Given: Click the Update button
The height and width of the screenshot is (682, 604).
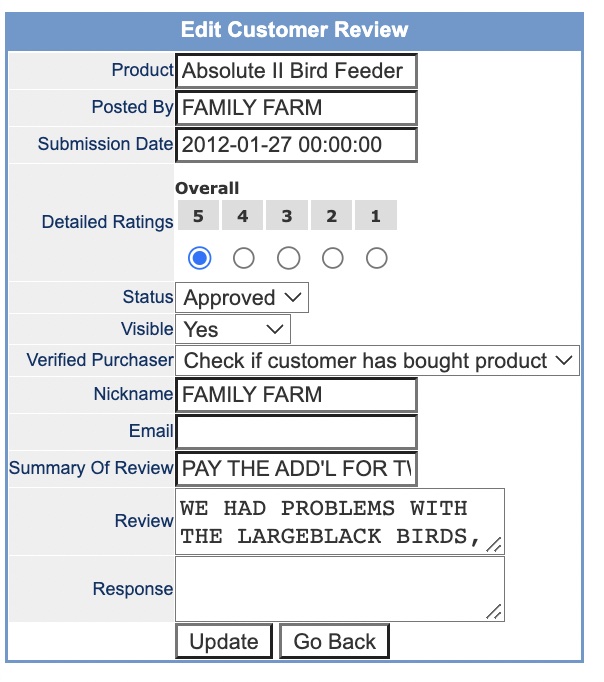Looking at the screenshot, I should click(x=224, y=642).
